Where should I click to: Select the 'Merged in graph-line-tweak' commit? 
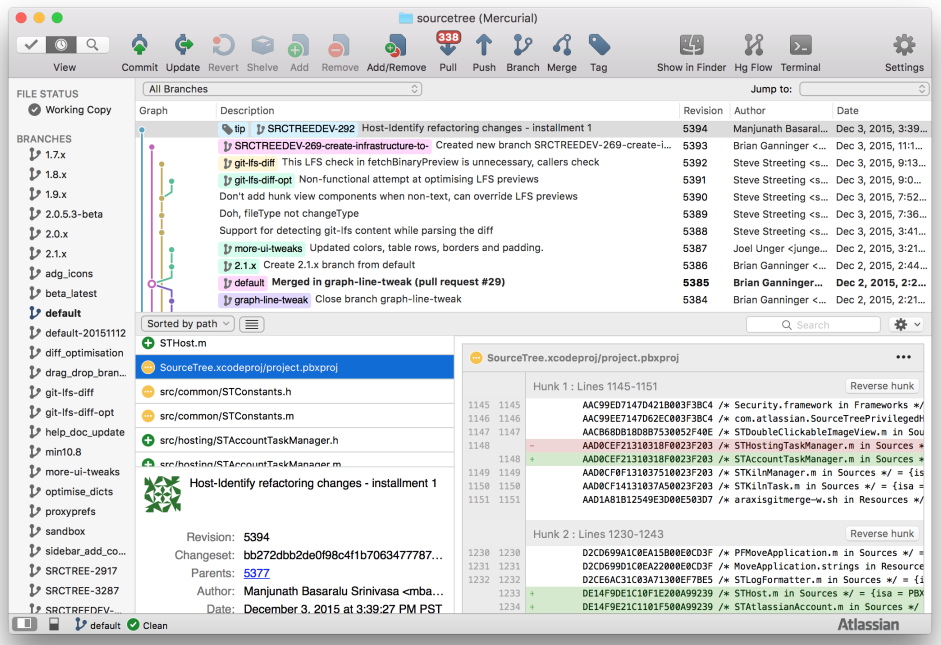coord(534,283)
